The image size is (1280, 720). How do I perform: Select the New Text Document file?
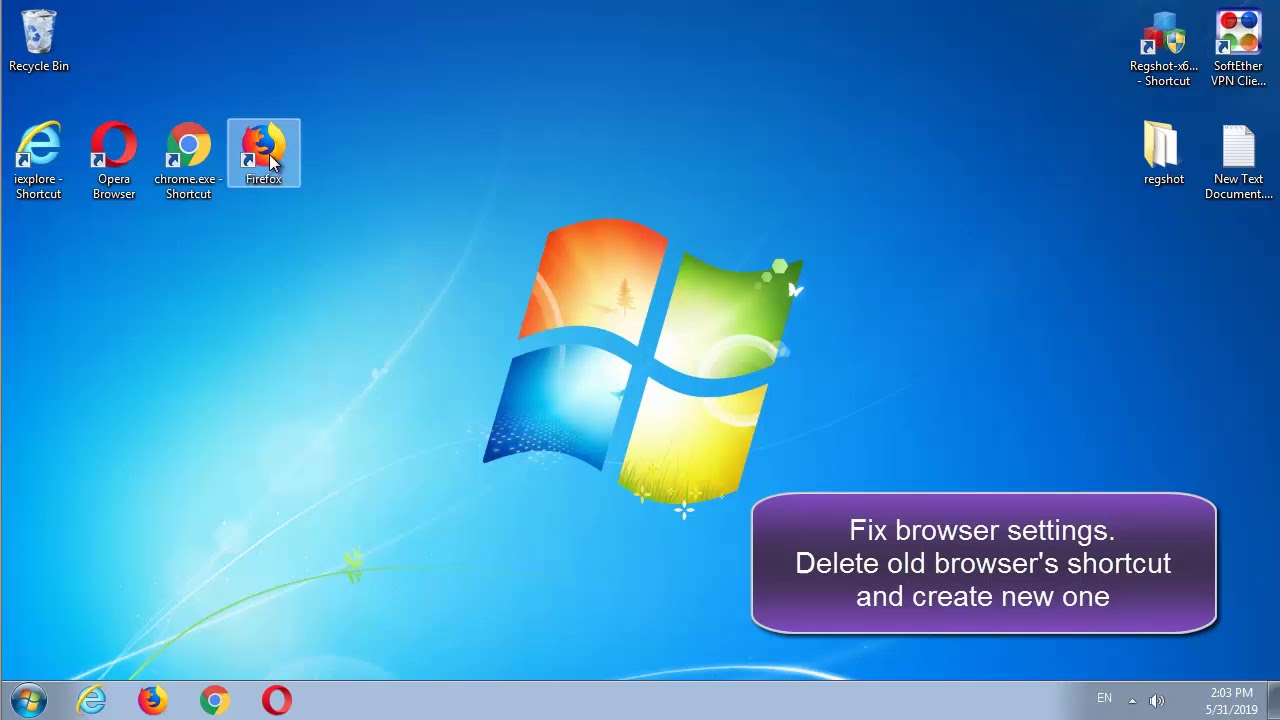[x=1238, y=161]
